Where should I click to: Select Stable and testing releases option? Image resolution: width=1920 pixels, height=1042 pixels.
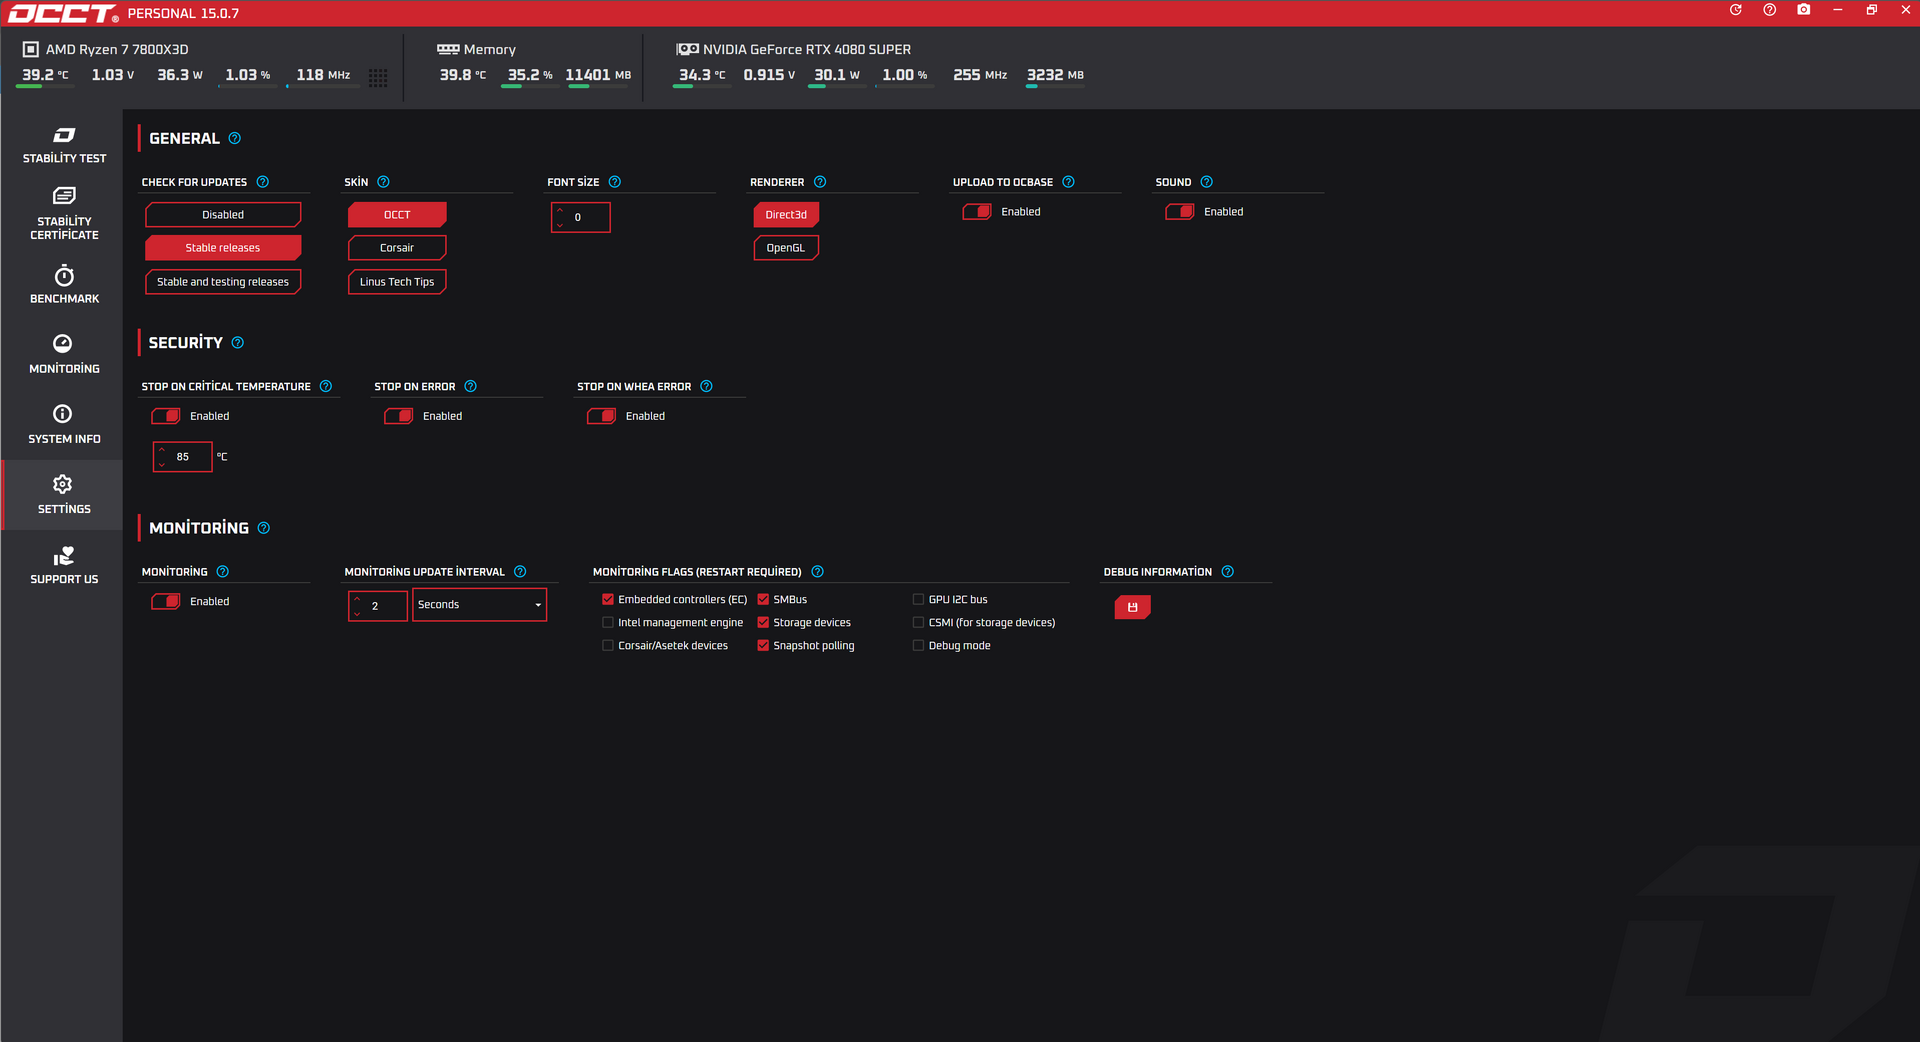(x=223, y=282)
